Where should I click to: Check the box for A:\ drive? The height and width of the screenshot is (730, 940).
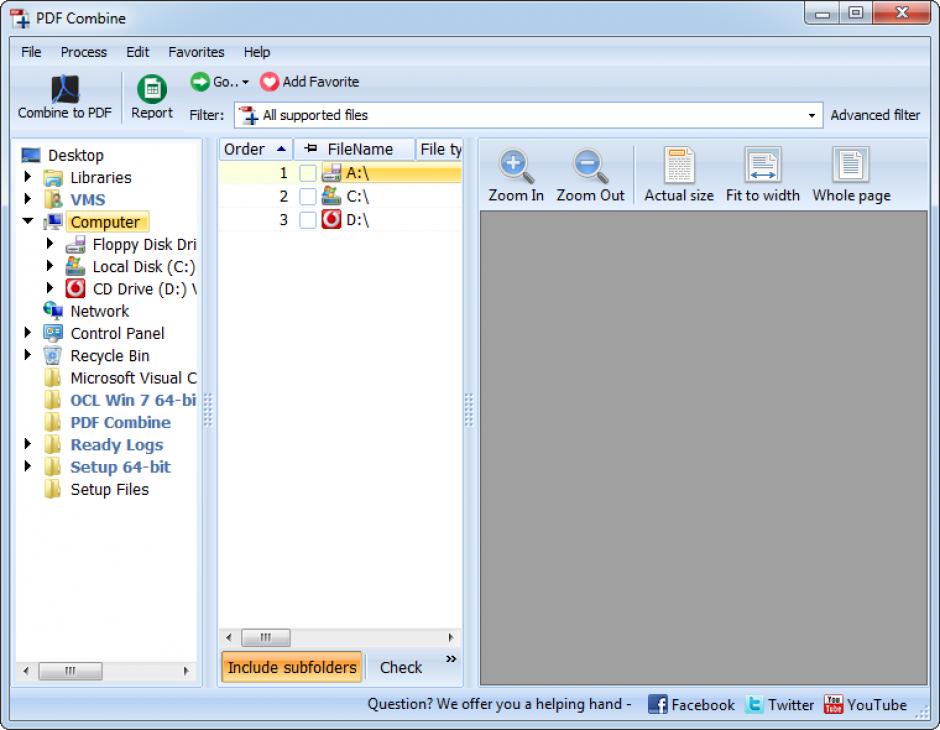(308, 174)
